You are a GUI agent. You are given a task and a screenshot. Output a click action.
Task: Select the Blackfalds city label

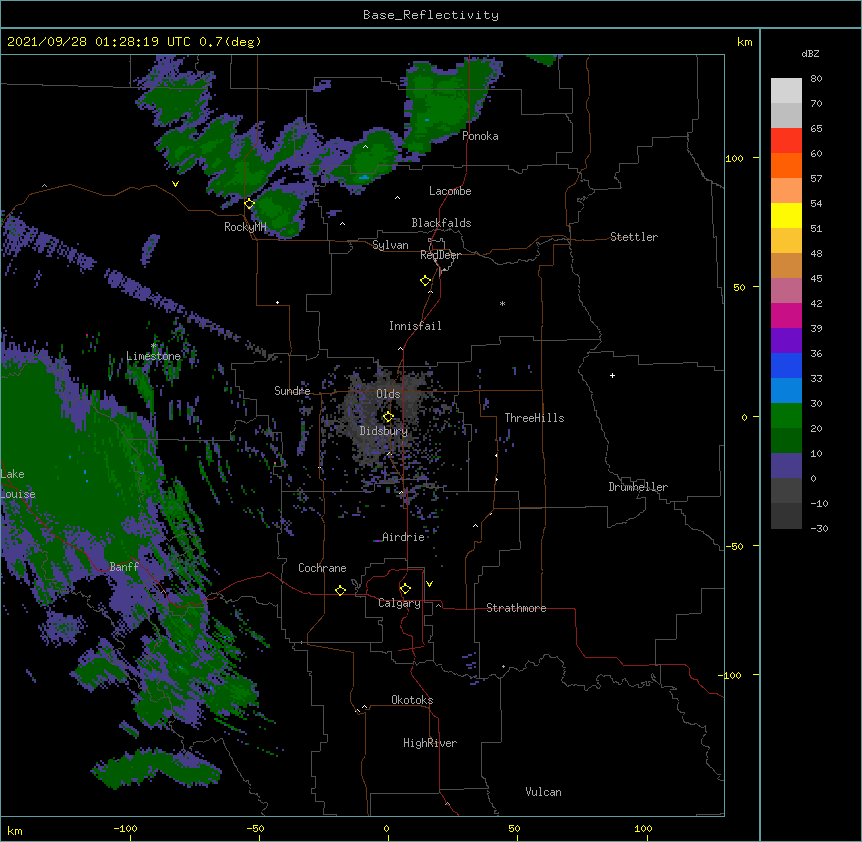(441, 223)
